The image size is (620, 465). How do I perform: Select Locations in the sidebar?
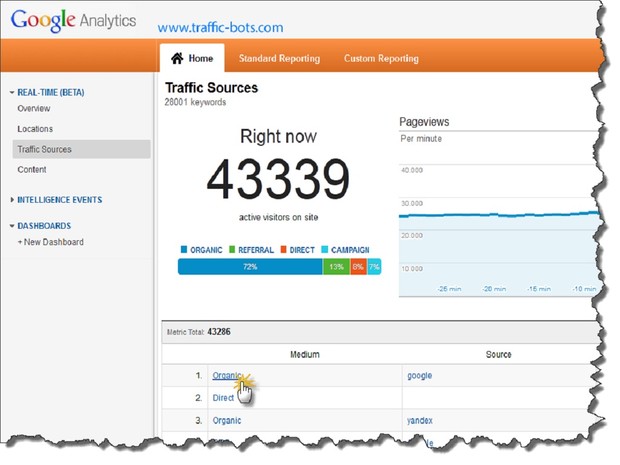point(35,129)
